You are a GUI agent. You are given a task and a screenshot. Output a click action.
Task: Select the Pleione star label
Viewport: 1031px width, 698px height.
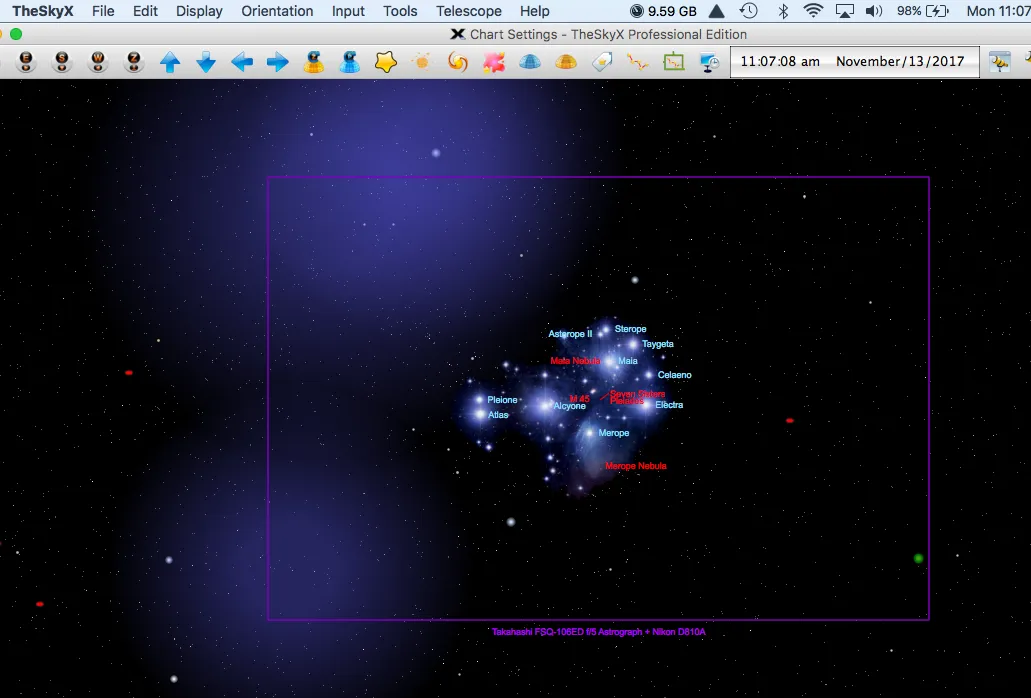coord(502,400)
